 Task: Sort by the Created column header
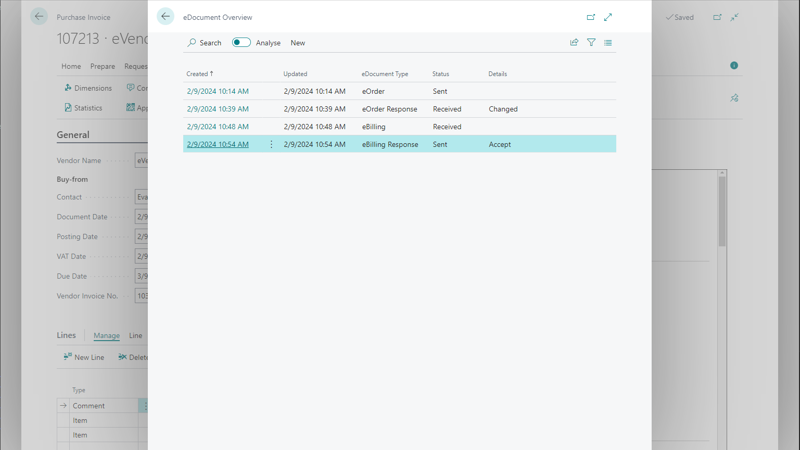198,74
